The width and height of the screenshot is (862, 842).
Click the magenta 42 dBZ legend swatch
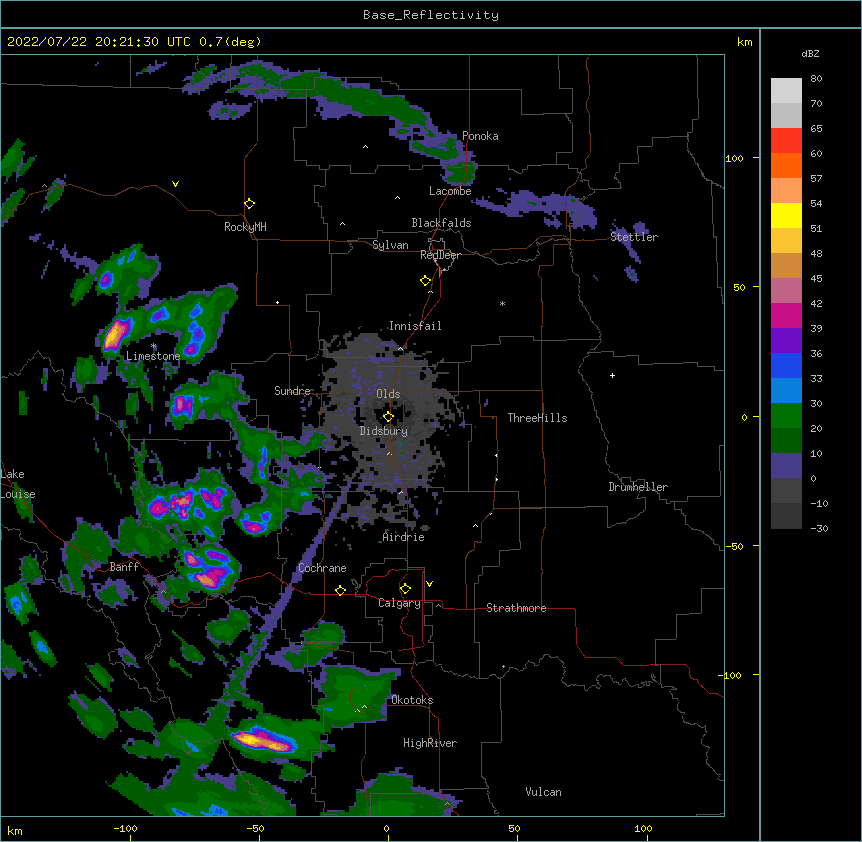(786, 315)
